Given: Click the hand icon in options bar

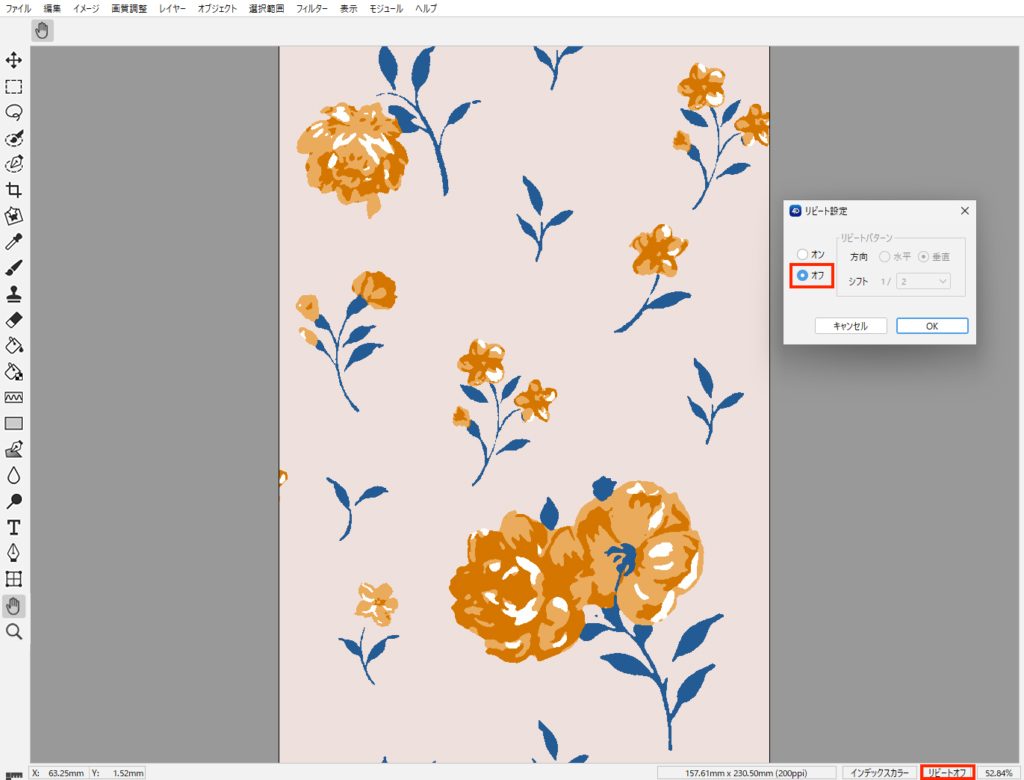Looking at the screenshot, I should [42, 31].
